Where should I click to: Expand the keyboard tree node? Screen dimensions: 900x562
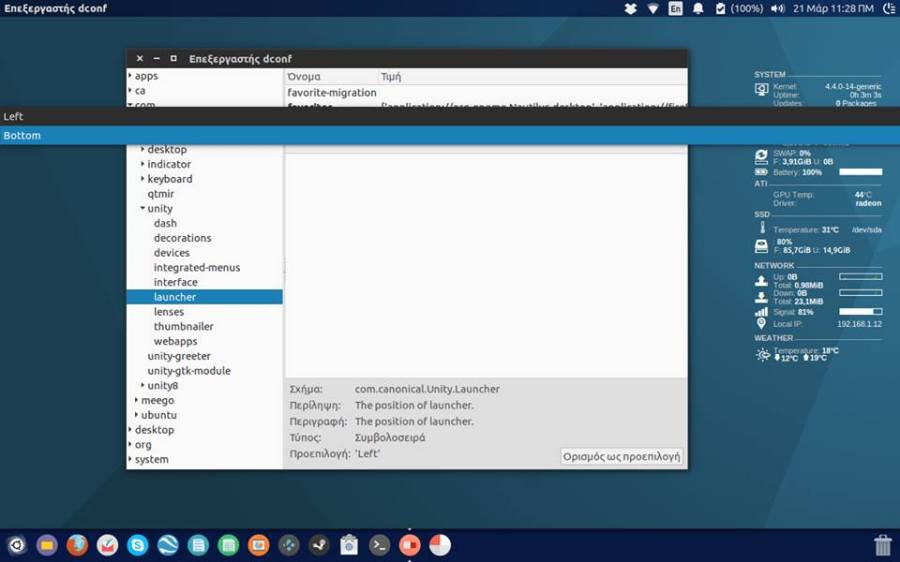(142, 179)
